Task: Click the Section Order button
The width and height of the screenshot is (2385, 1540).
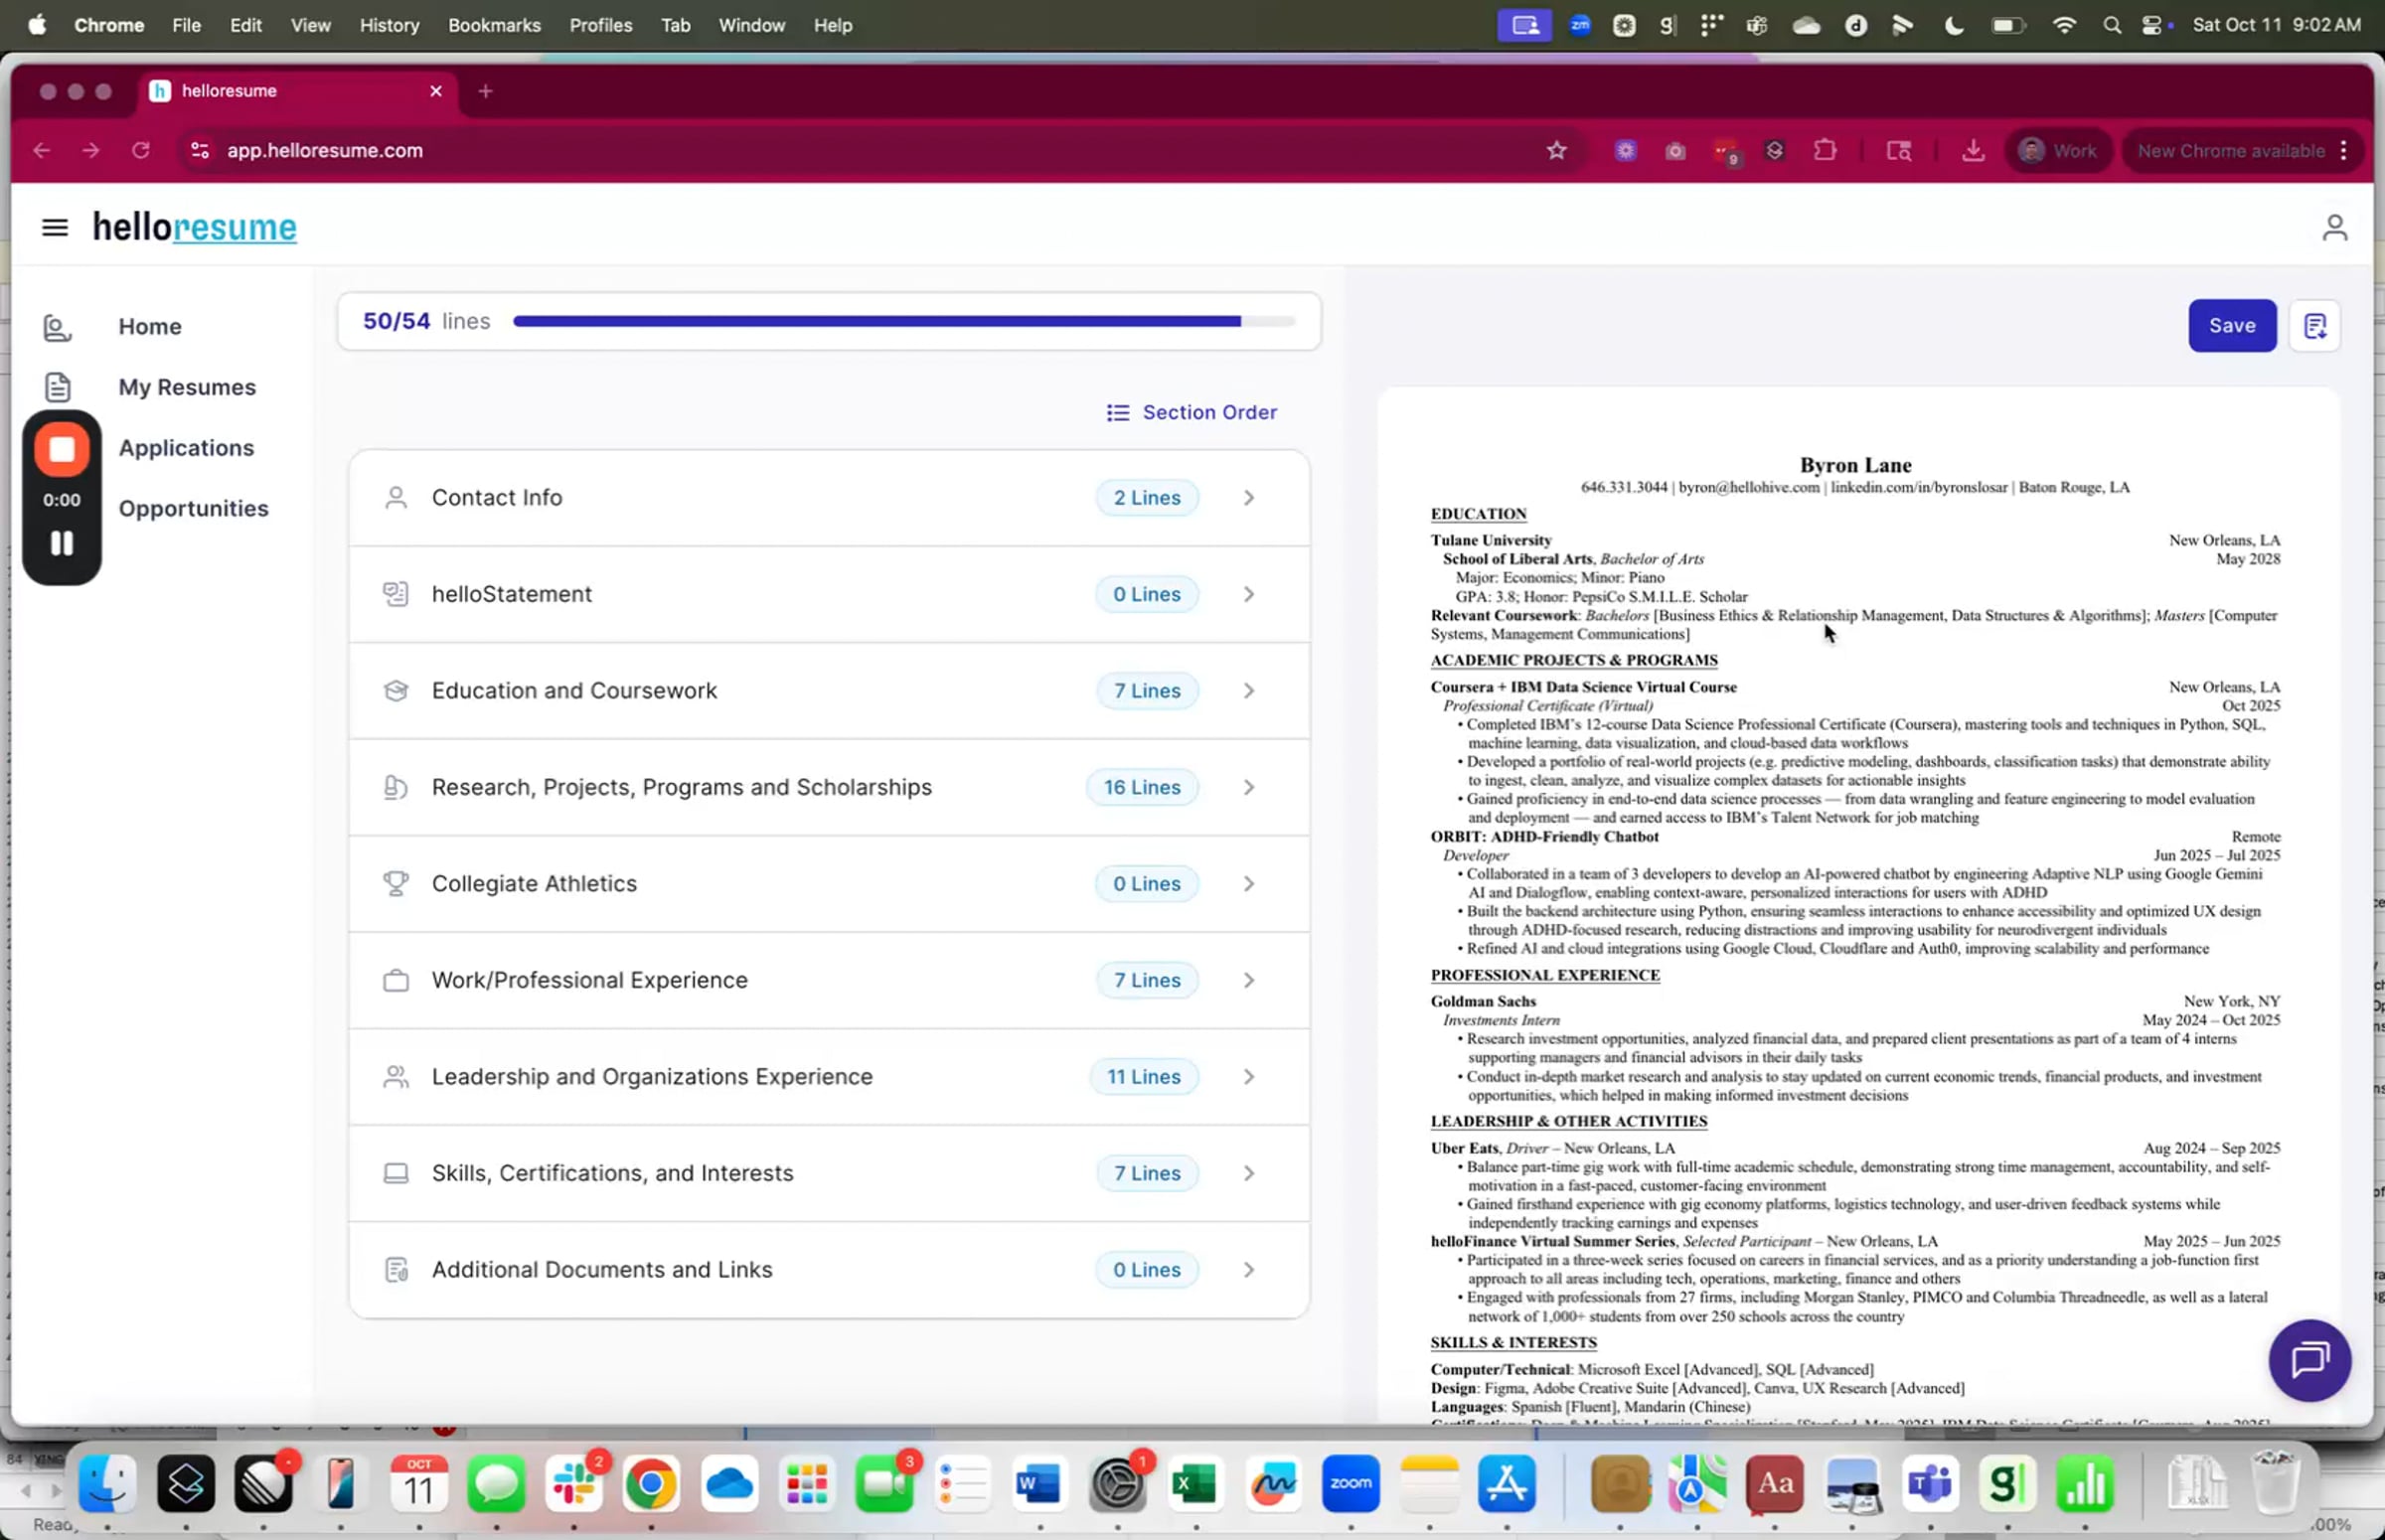Action: tap(1191, 413)
